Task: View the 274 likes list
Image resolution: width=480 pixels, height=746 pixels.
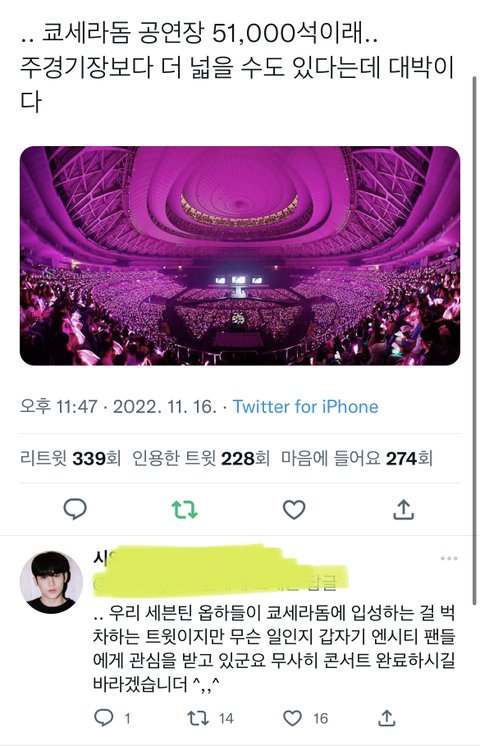Action: [x=357, y=459]
